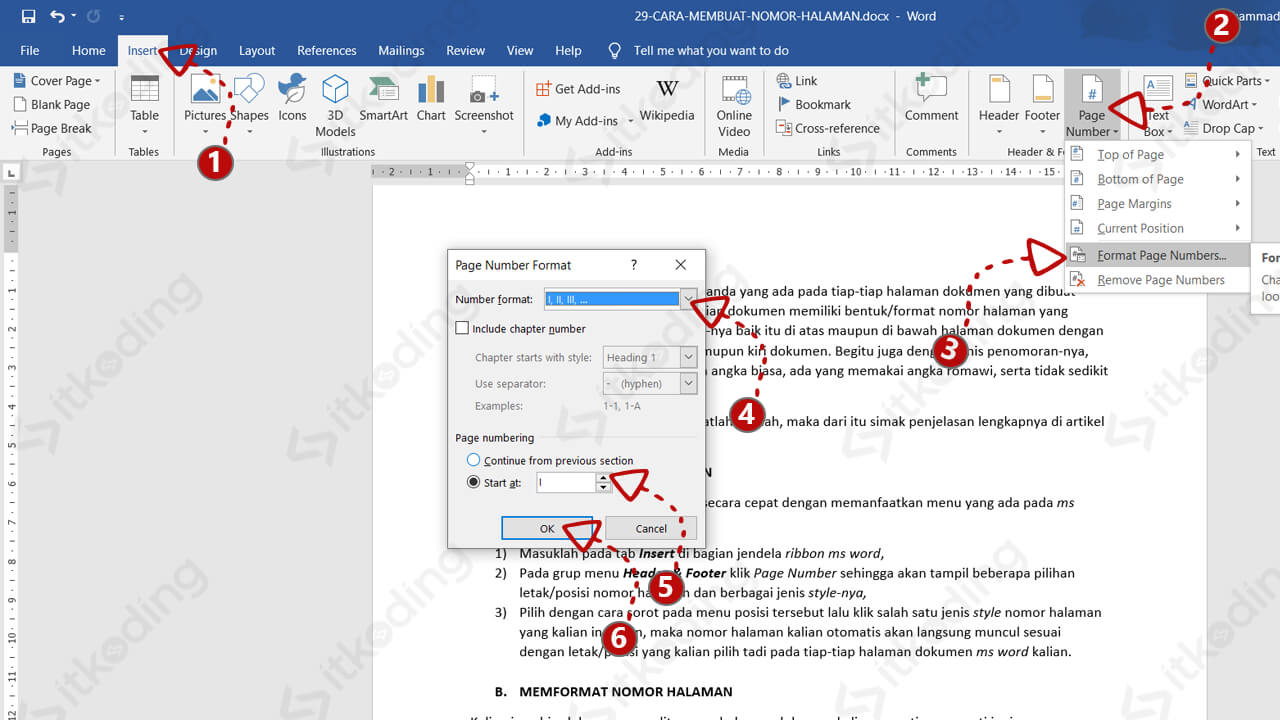1280x720 pixels.
Task: Insert 3D Models
Action: click(335, 104)
